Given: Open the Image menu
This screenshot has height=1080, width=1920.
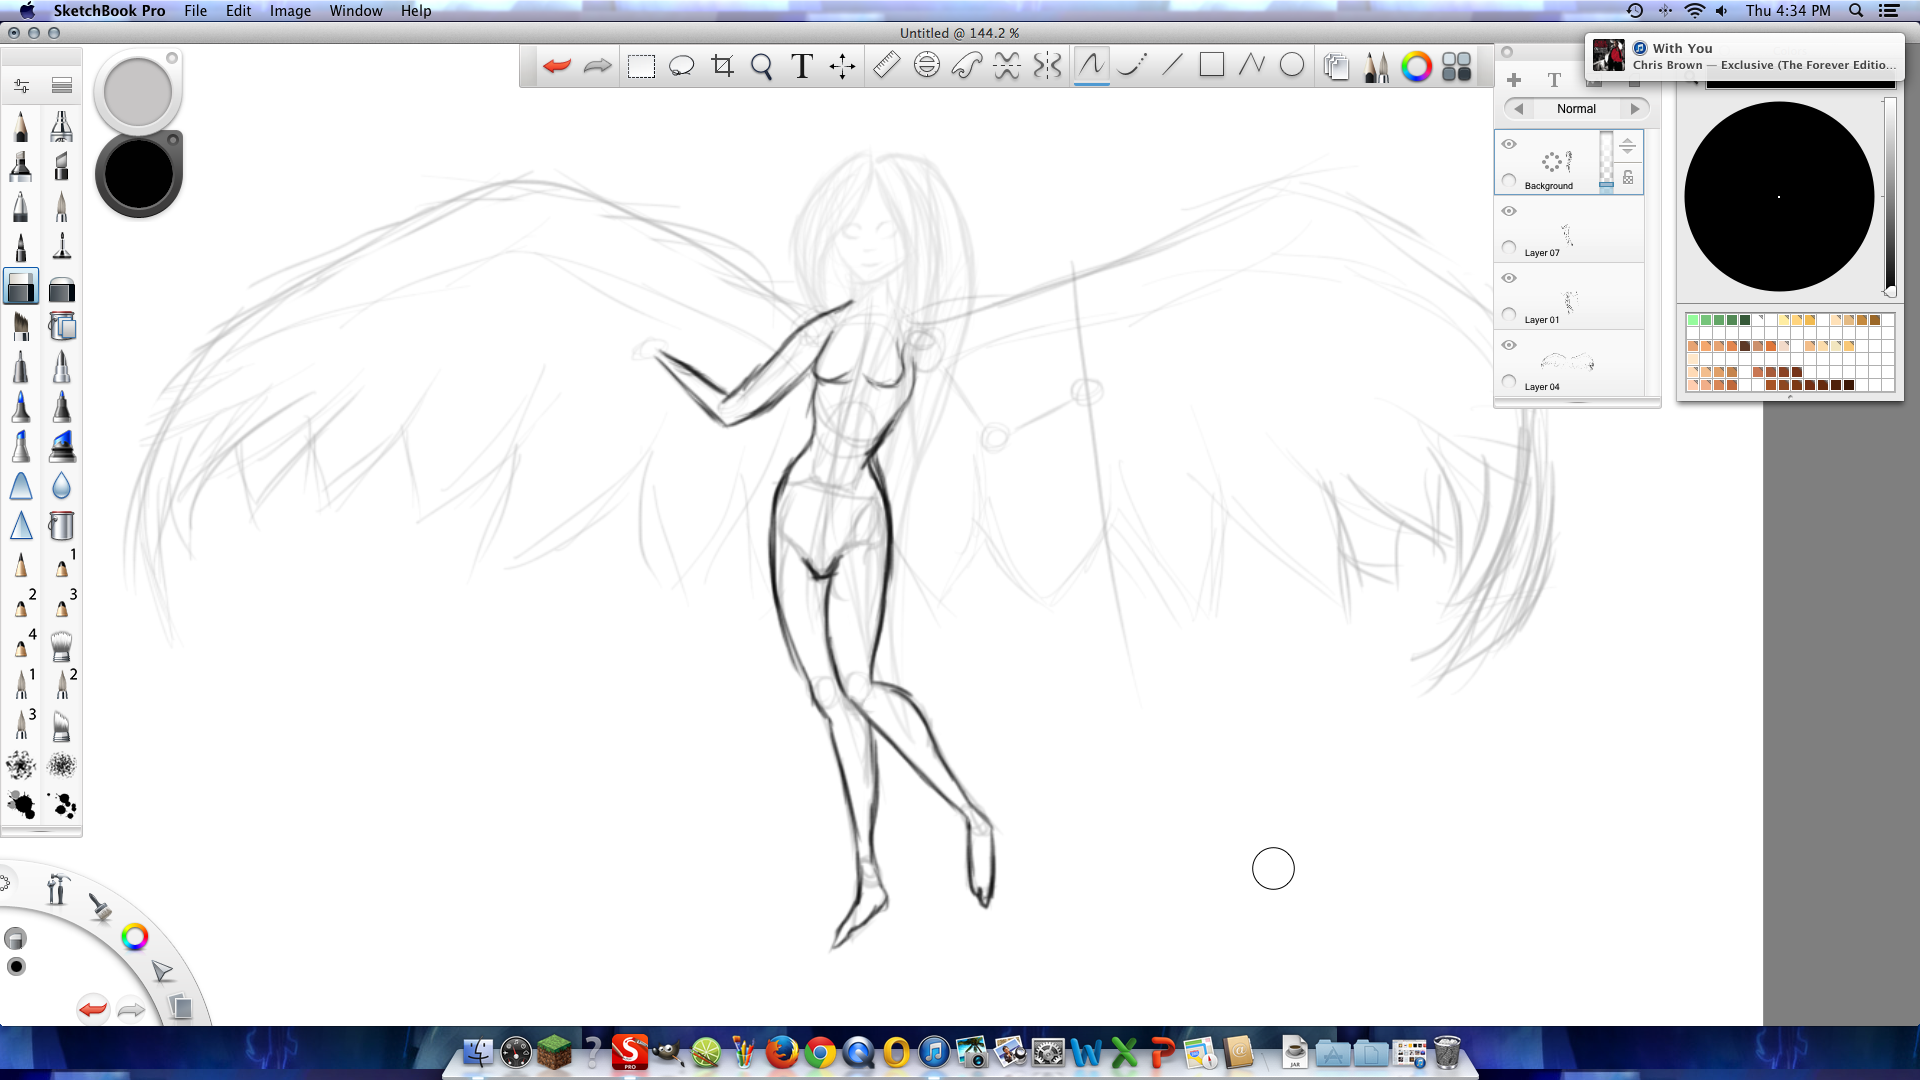Looking at the screenshot, I should coord(290,11).
